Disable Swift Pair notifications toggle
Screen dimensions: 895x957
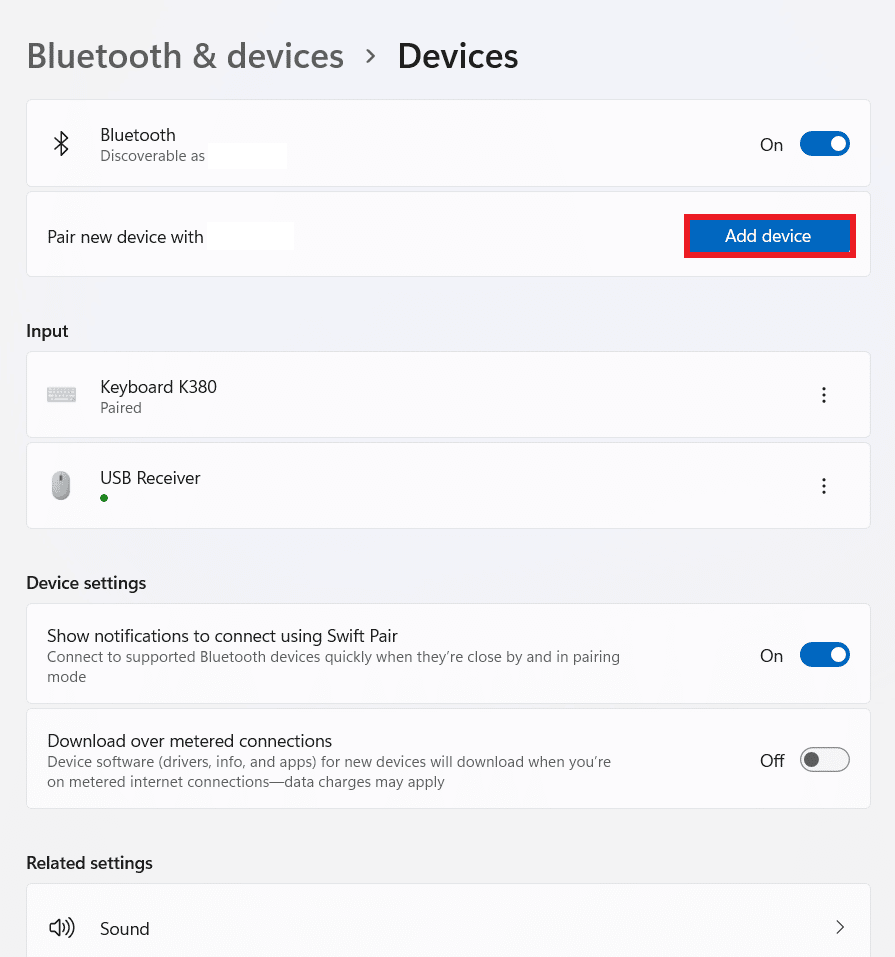click(824, 655)
